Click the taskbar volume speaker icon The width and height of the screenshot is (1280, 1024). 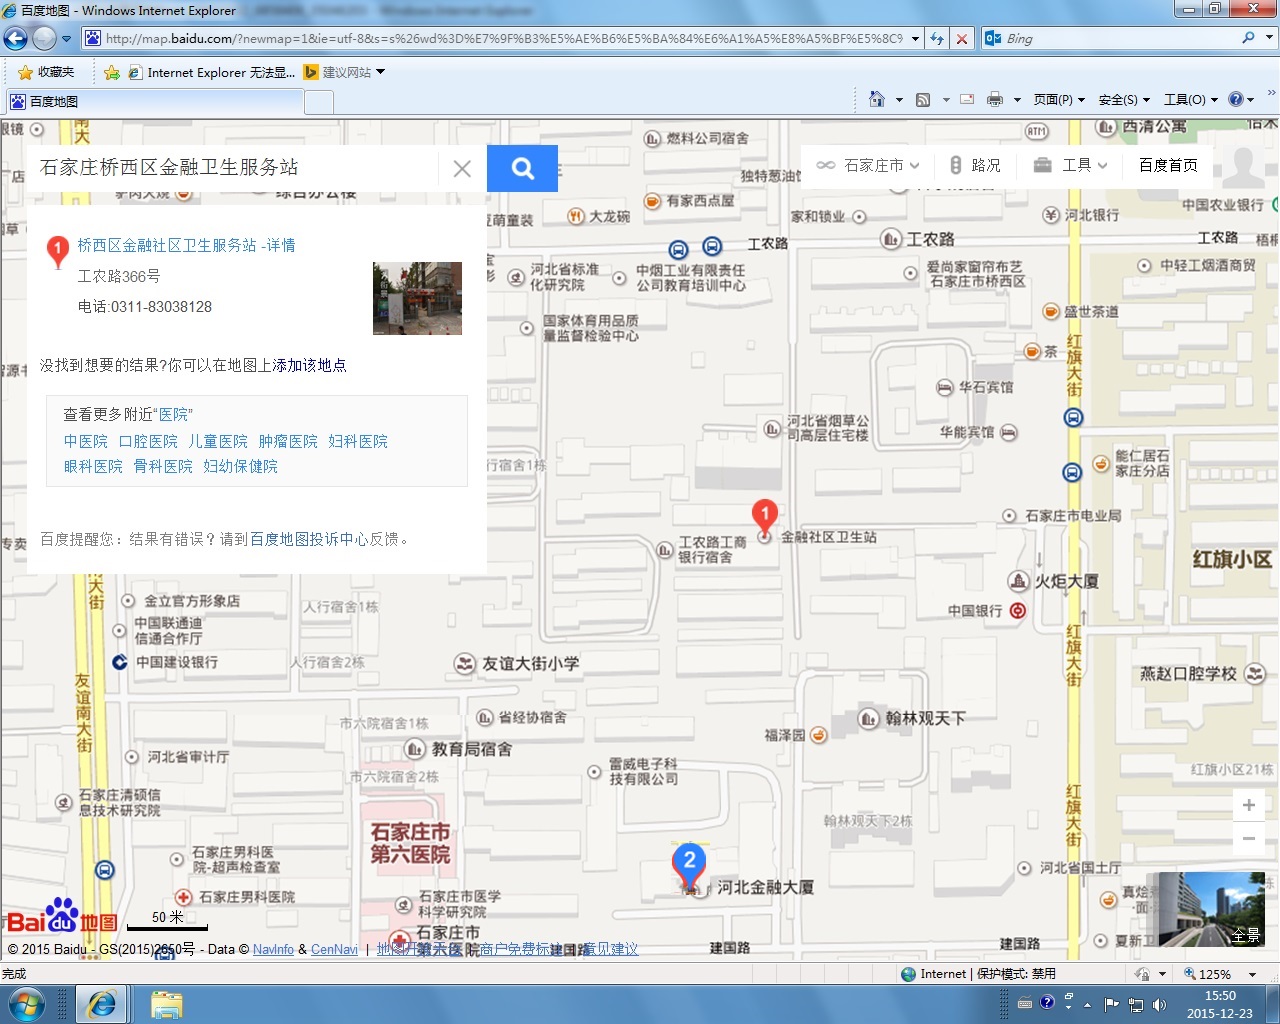[x=1160, y=1004]
